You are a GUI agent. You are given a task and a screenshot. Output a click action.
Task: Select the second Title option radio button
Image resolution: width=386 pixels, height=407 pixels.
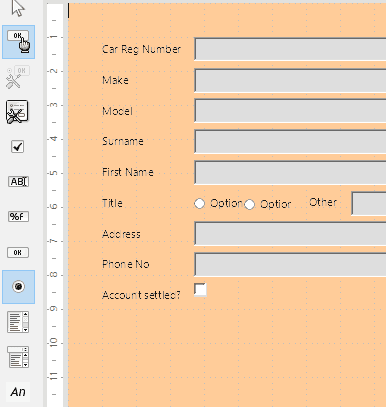(249, 204)
